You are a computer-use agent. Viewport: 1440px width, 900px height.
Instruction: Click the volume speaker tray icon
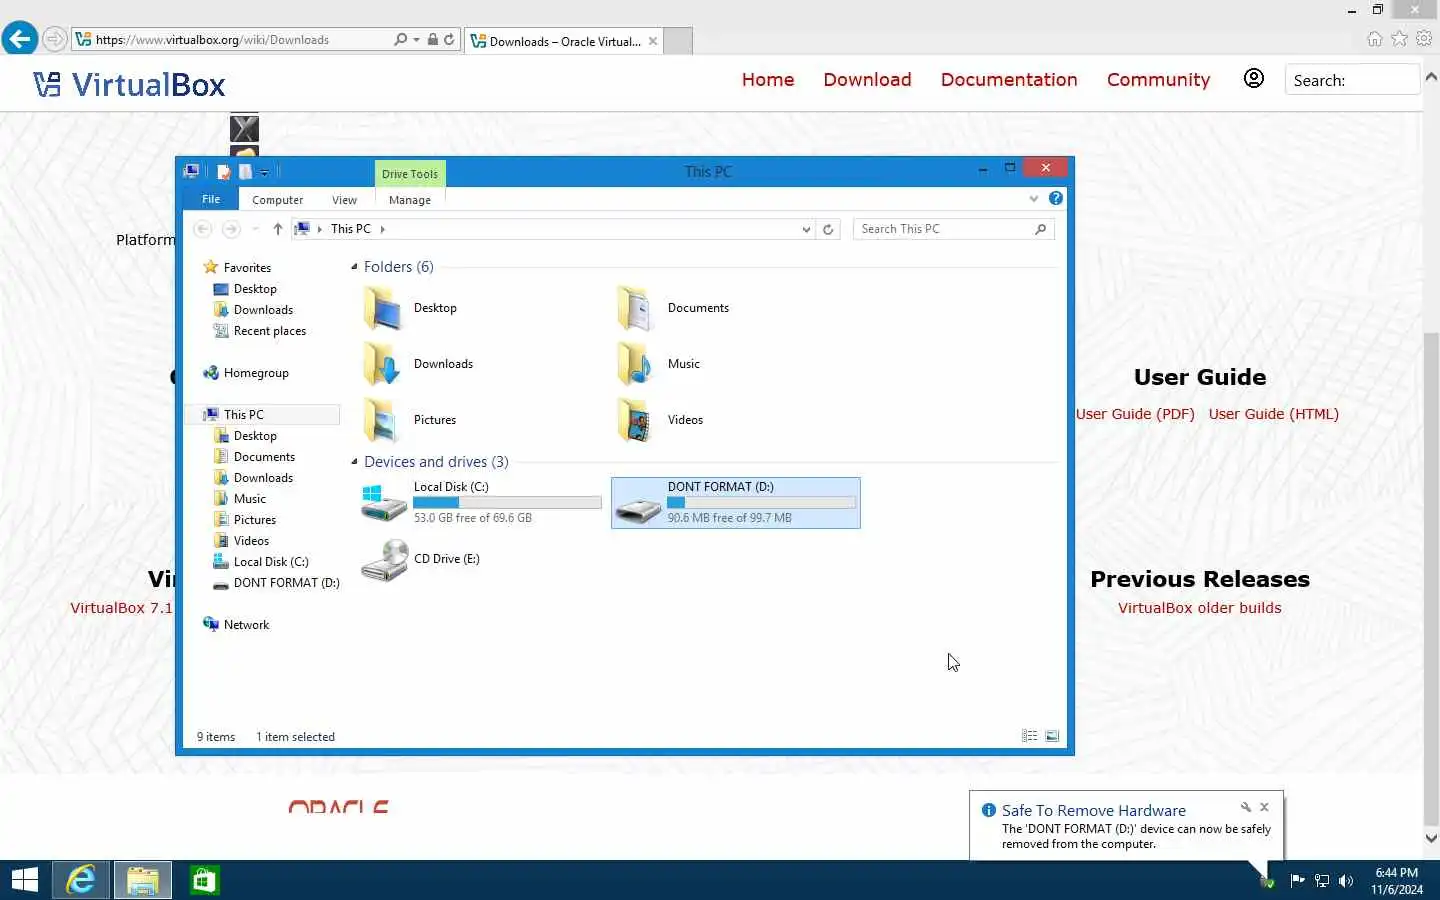[x=1346, y=881]
